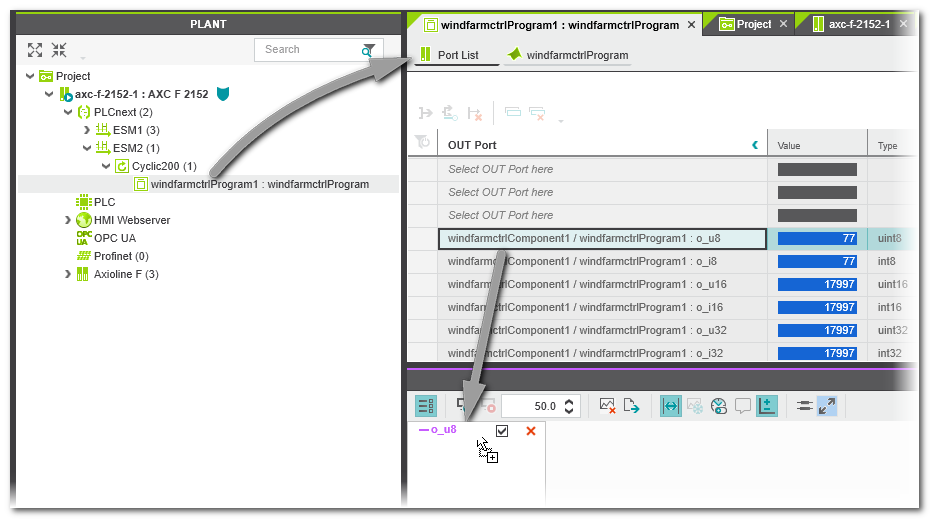The image size is (930, 519).
Task: Click the Search input field
Action: click(305, 49)
